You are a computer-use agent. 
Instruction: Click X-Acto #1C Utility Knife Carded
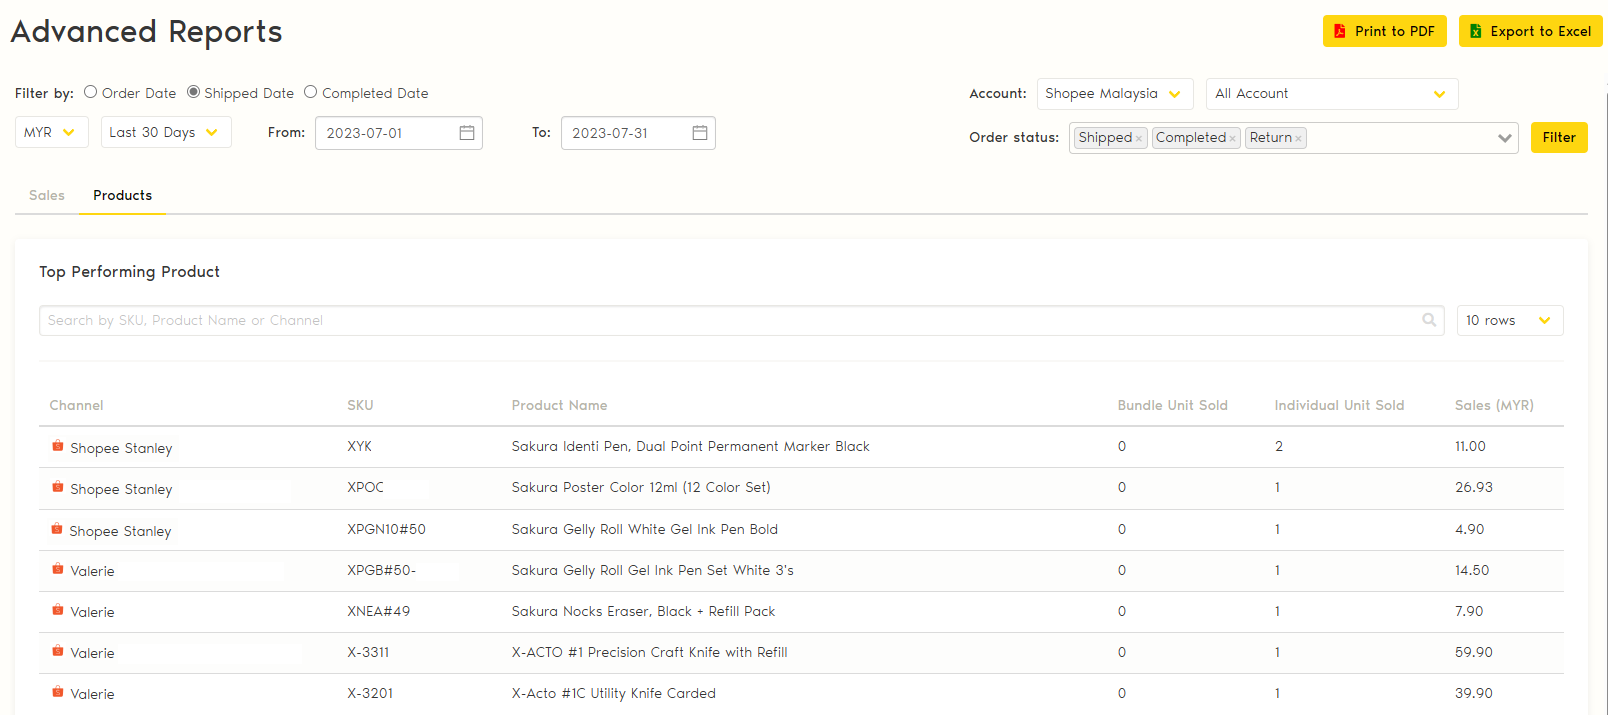[613, 693]
